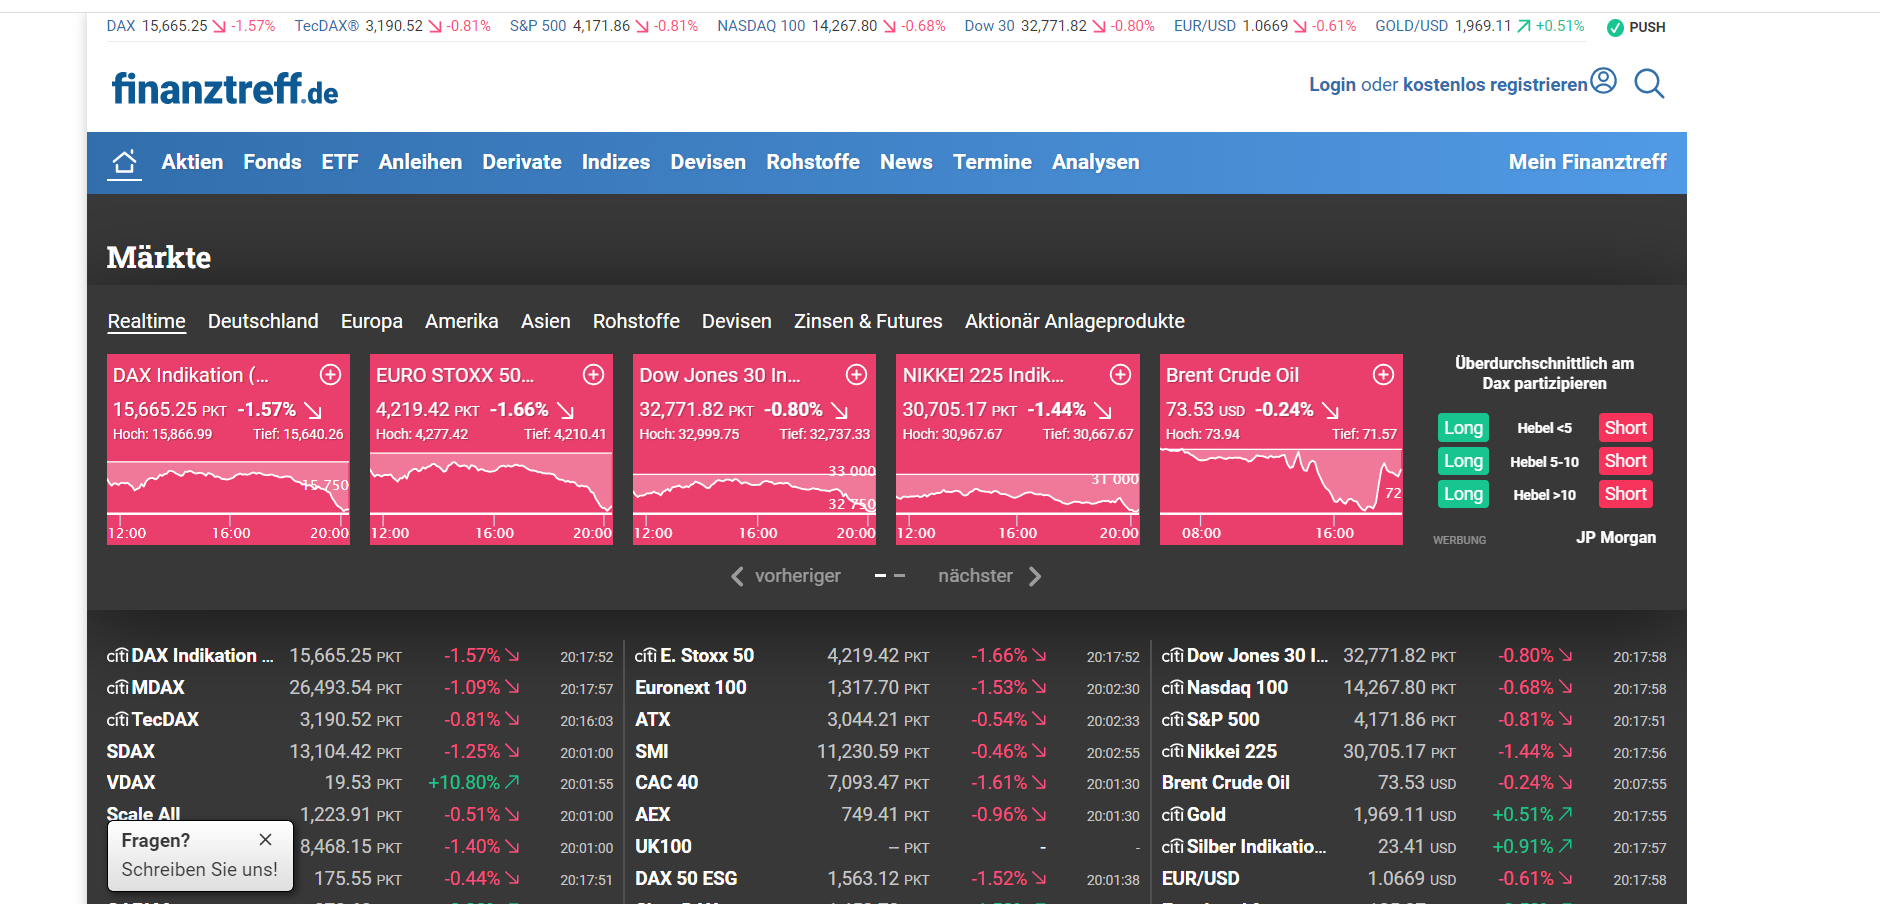This screenshot has height=904, width=1880.
Task: Click kostenlos registrieren link
Action: [1495, 85]
